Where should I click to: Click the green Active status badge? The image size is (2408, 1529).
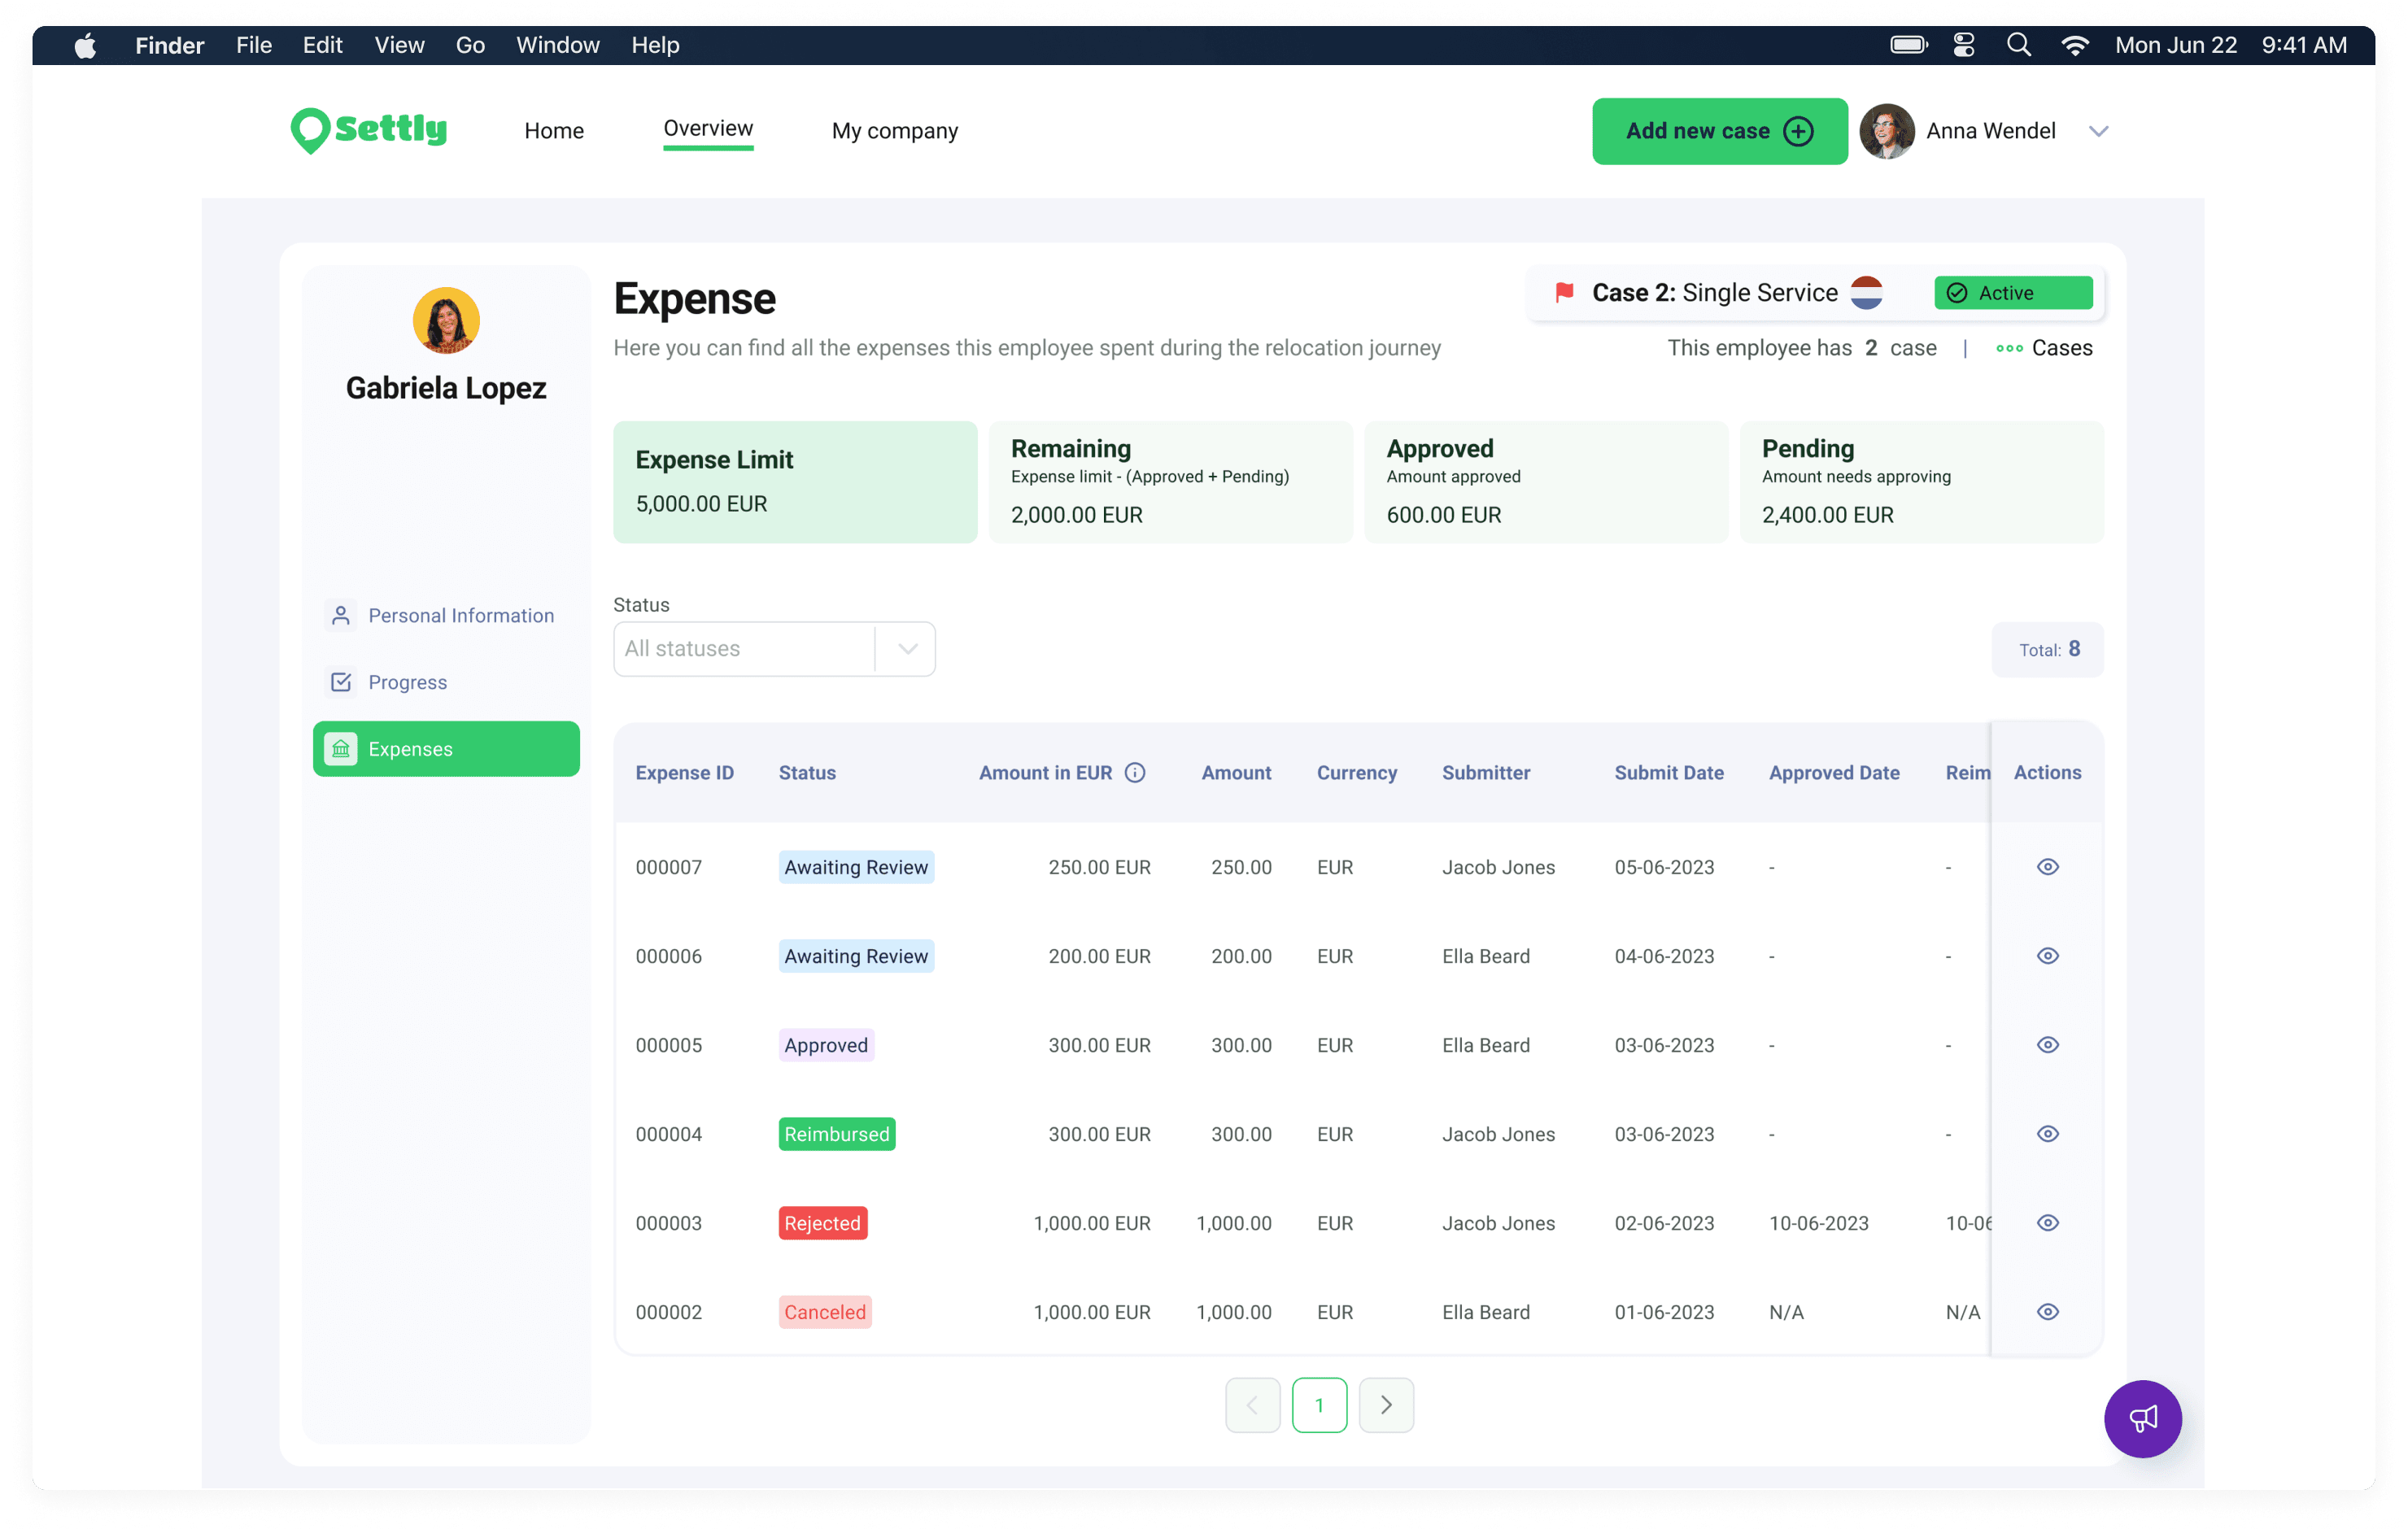tap(2012, 293)
